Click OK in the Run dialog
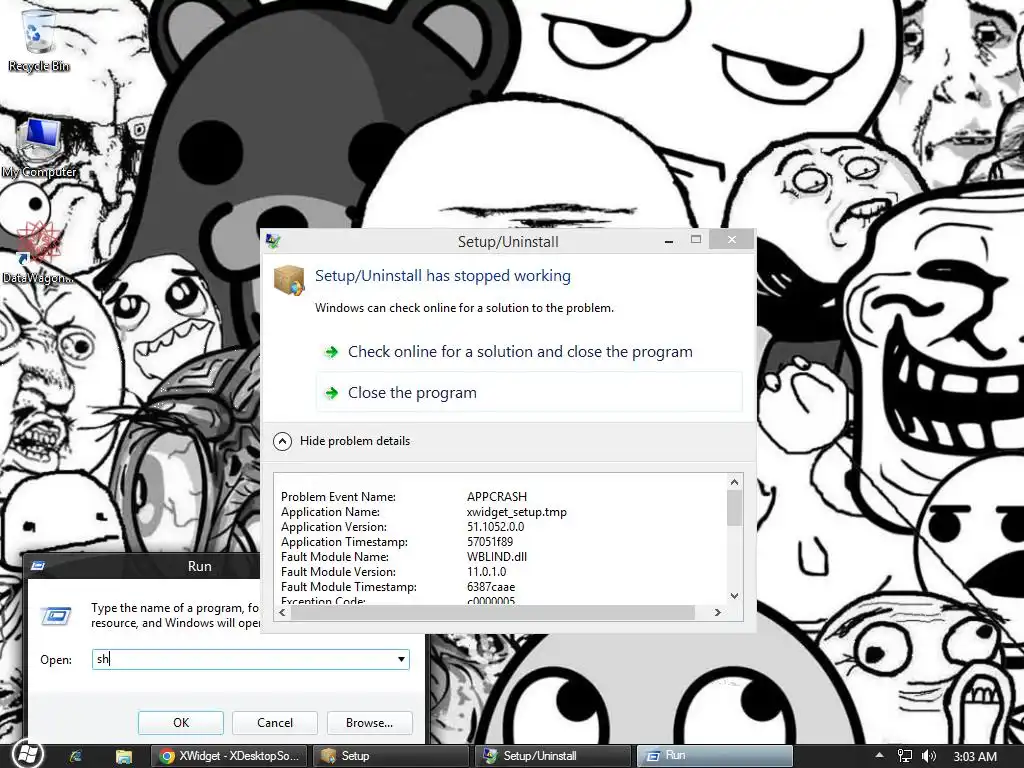Image resolution: width=1024 pixels, height=768 pixels. pyautogui.click(x=181, y=723)
